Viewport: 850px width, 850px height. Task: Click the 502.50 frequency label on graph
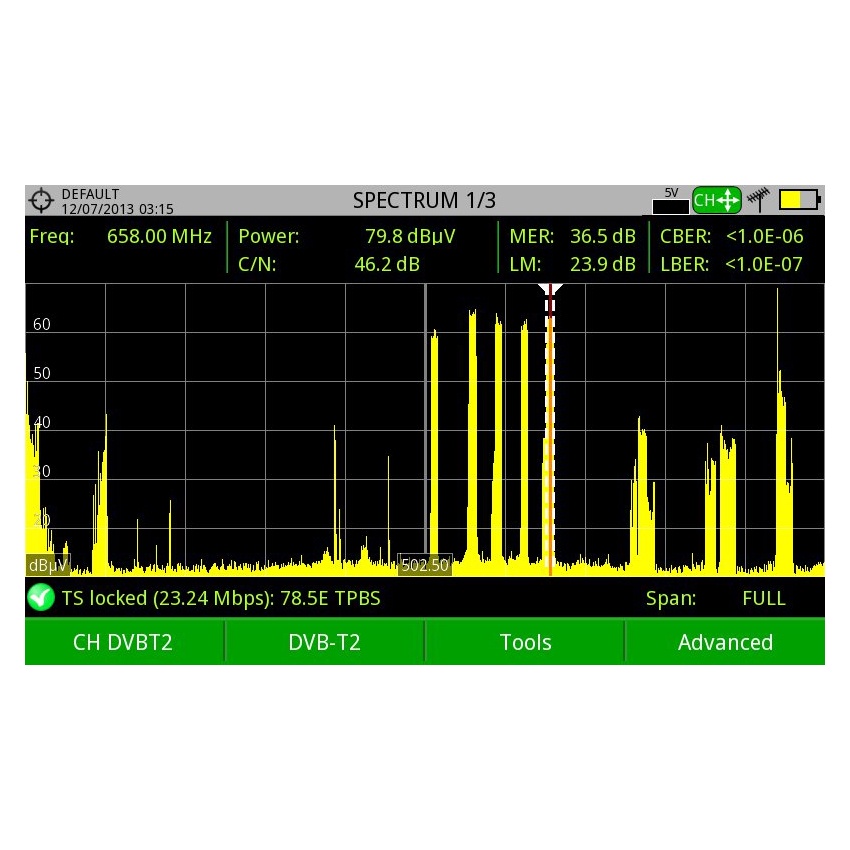coord(425,565)
